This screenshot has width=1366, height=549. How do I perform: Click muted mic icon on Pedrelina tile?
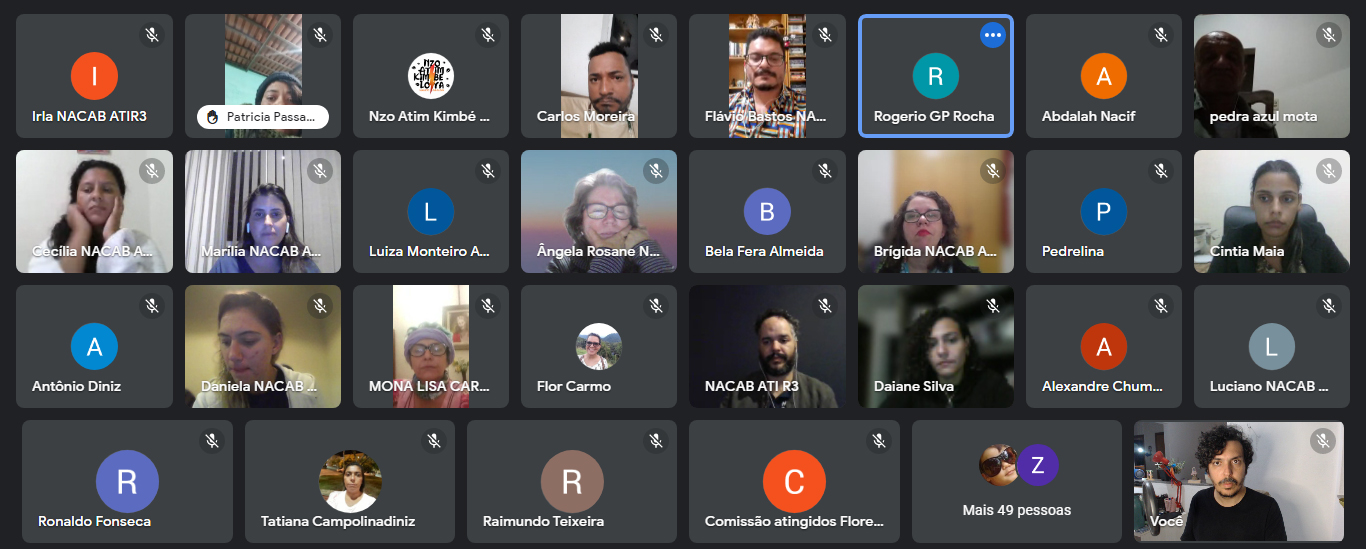[1160, 171]
